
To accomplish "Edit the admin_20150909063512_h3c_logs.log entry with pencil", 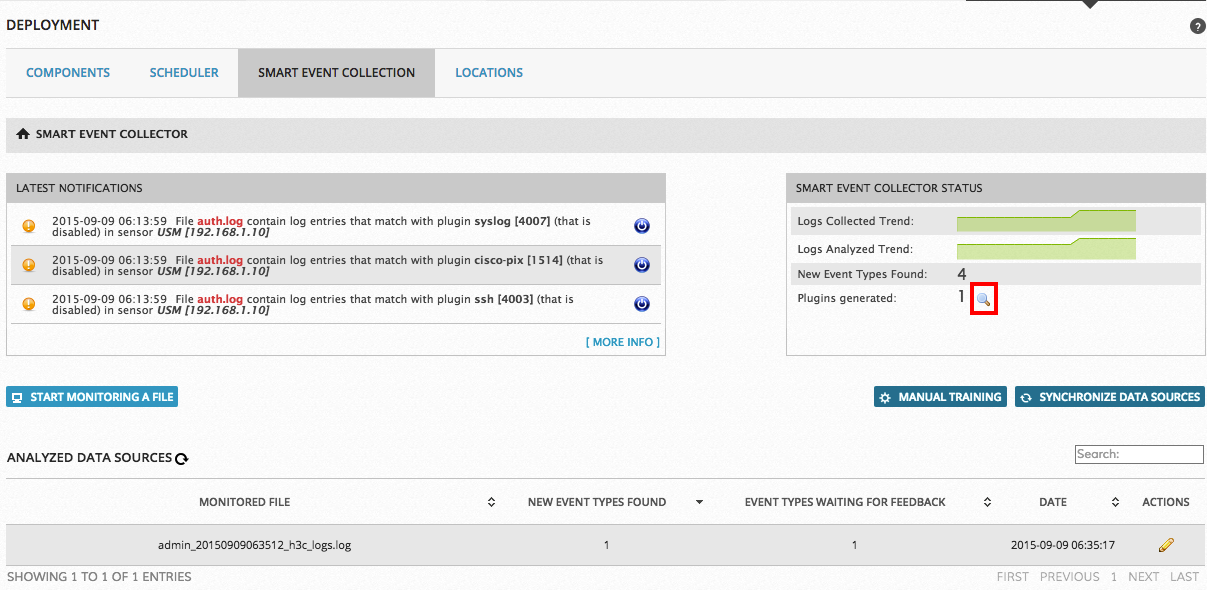I will point(1166,545).
